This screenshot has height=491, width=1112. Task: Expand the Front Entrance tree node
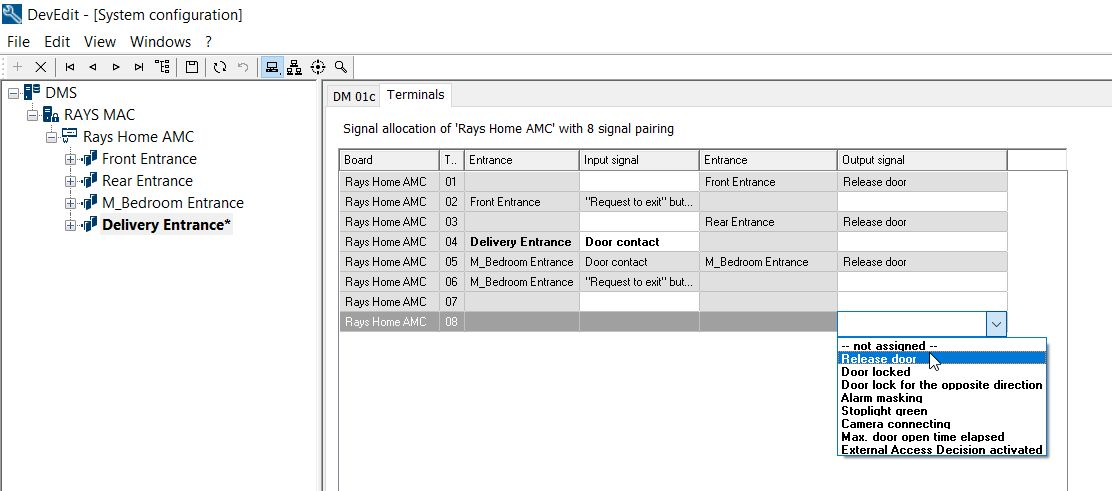[70, 159]
